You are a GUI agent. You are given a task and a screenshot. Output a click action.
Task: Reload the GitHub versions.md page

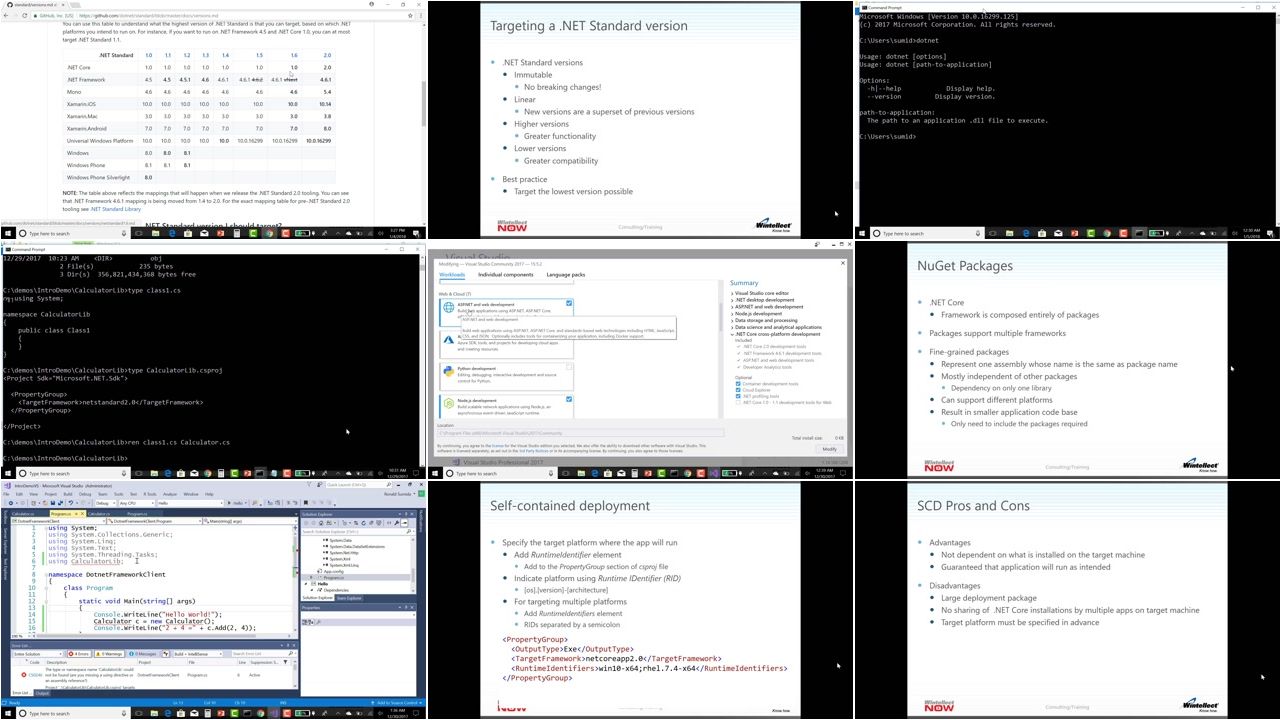(25, 16)
